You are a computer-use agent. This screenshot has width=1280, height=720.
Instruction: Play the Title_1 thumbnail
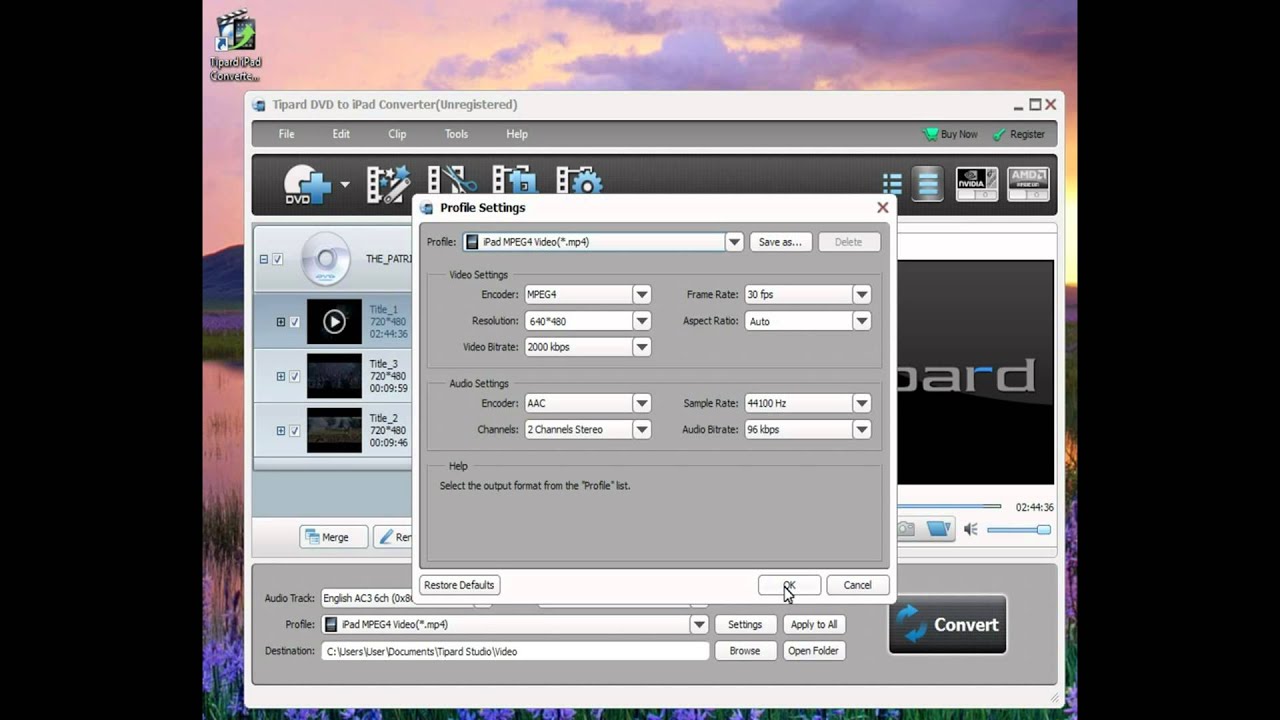point(334,322)
